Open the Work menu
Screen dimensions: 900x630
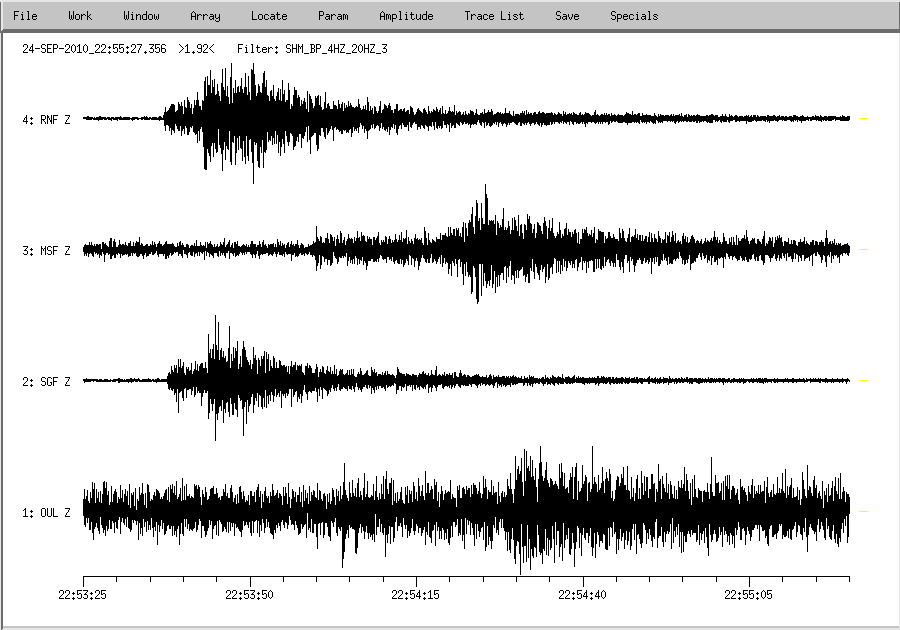[80, 16]
